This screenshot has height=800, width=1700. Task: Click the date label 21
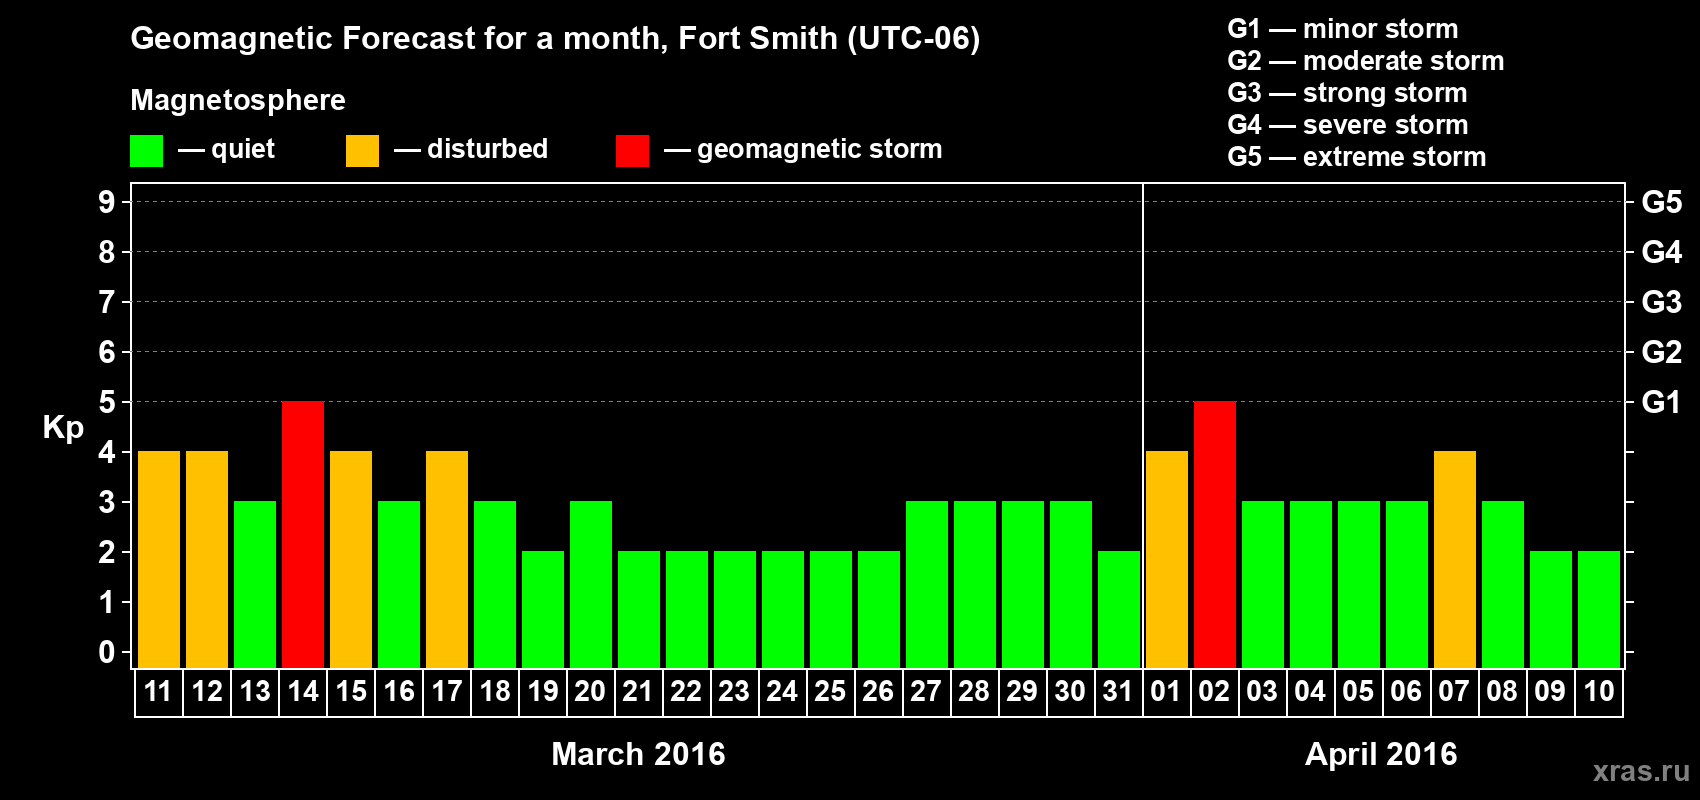coord(639,691)
